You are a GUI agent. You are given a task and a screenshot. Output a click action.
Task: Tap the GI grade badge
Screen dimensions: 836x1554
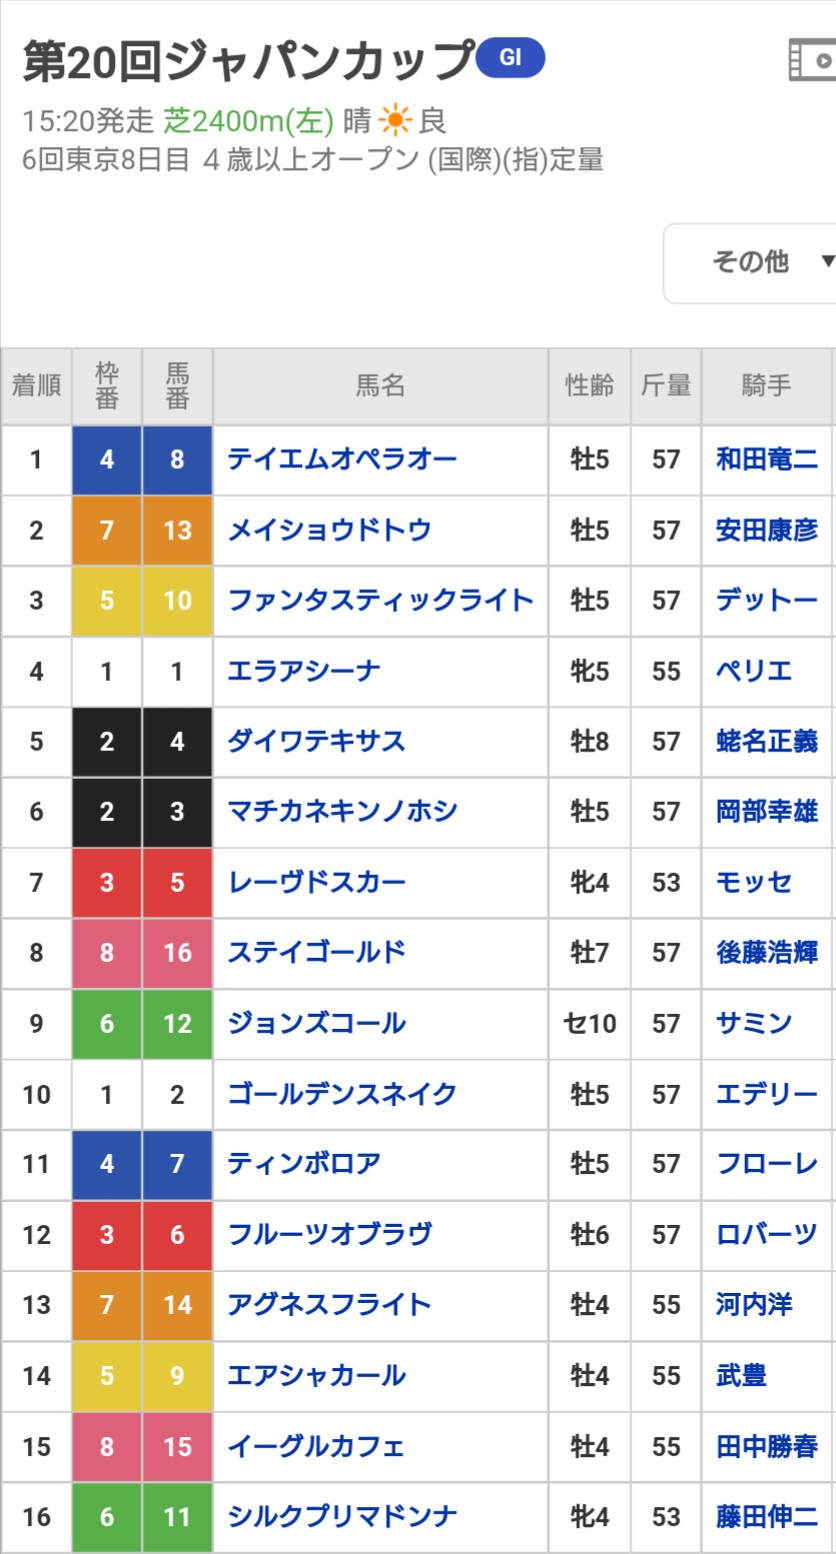[x=510, y=58]
